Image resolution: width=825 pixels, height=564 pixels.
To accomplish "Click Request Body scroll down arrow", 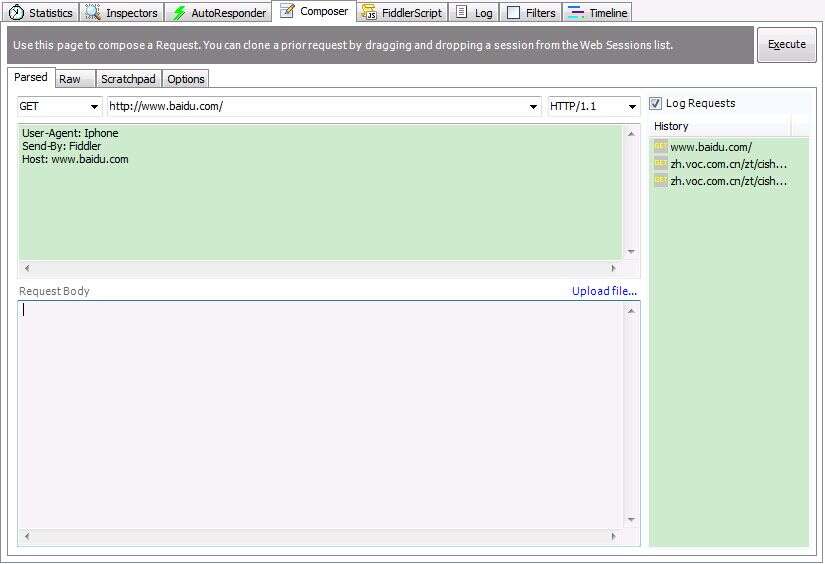I will click(631, 520).
